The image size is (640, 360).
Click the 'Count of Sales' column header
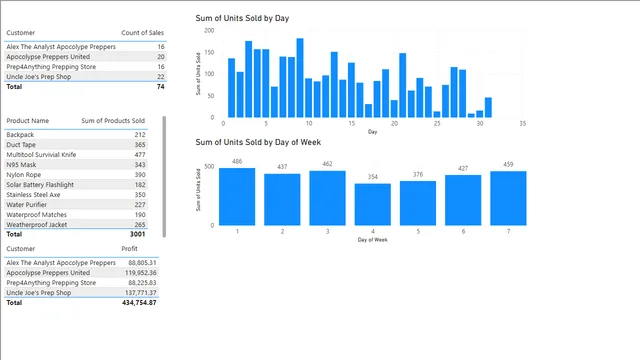tap(142, 33)
